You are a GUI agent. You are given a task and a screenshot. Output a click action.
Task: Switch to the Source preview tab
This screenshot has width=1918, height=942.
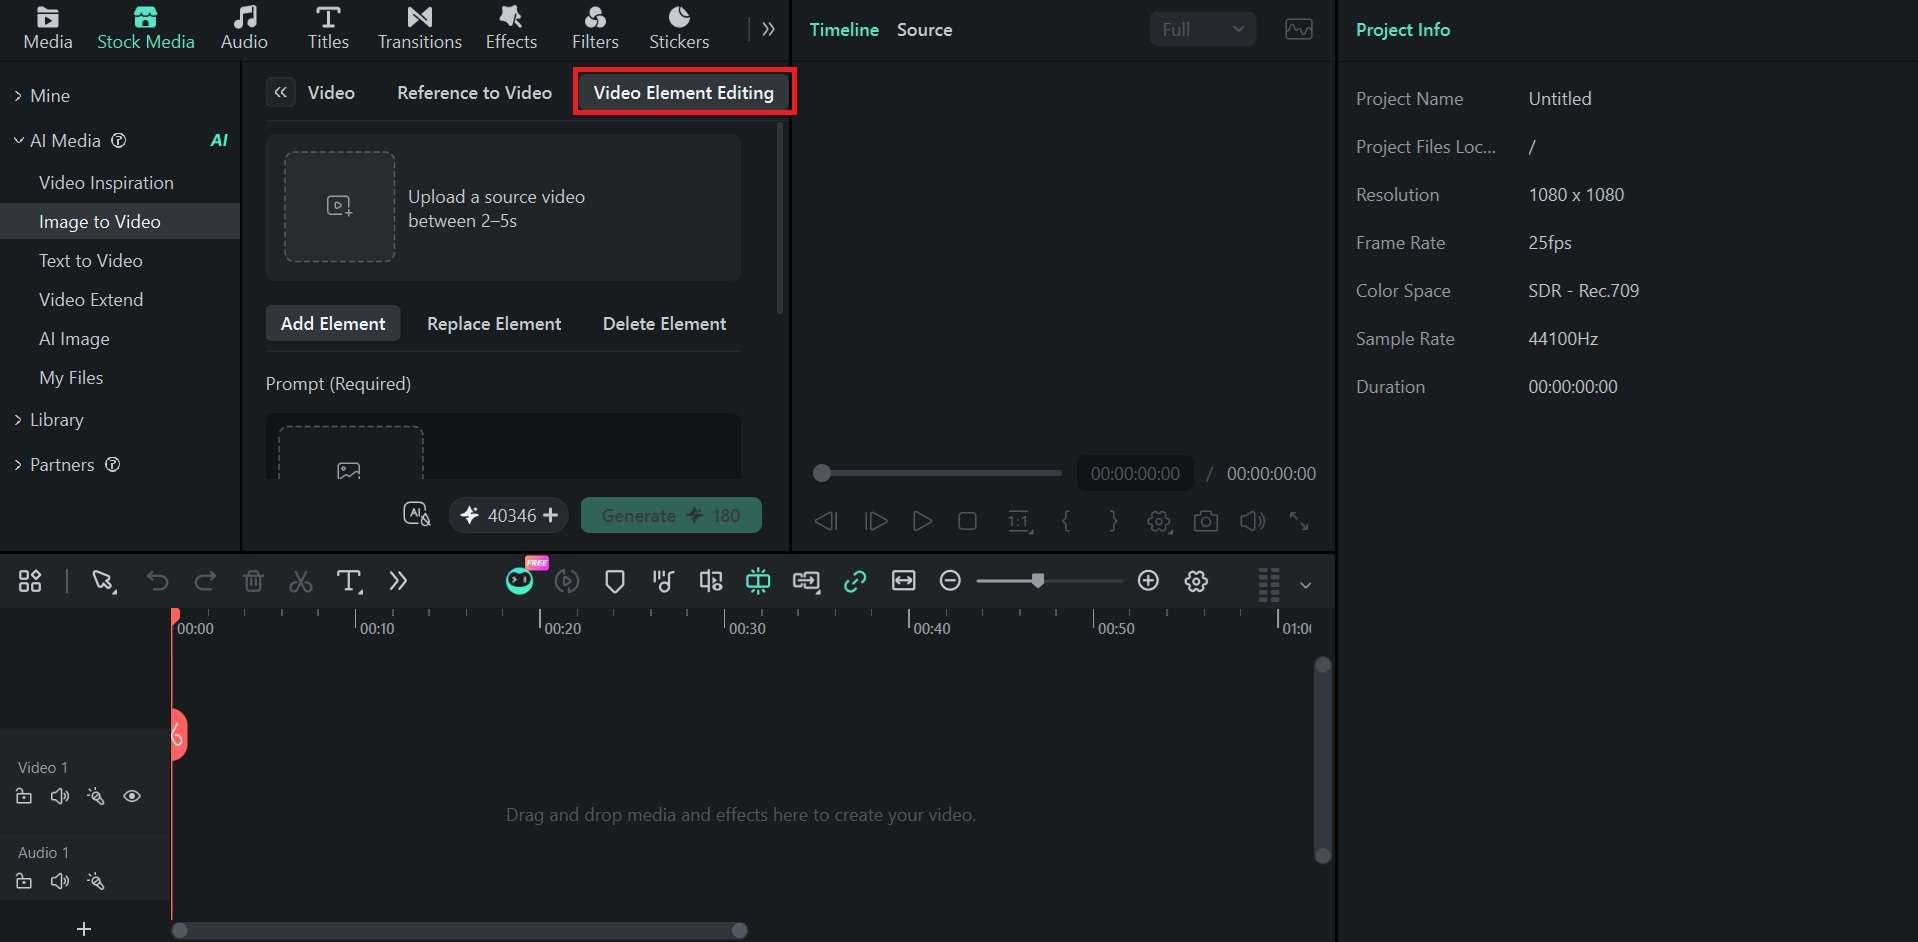[x=924, y=30]
